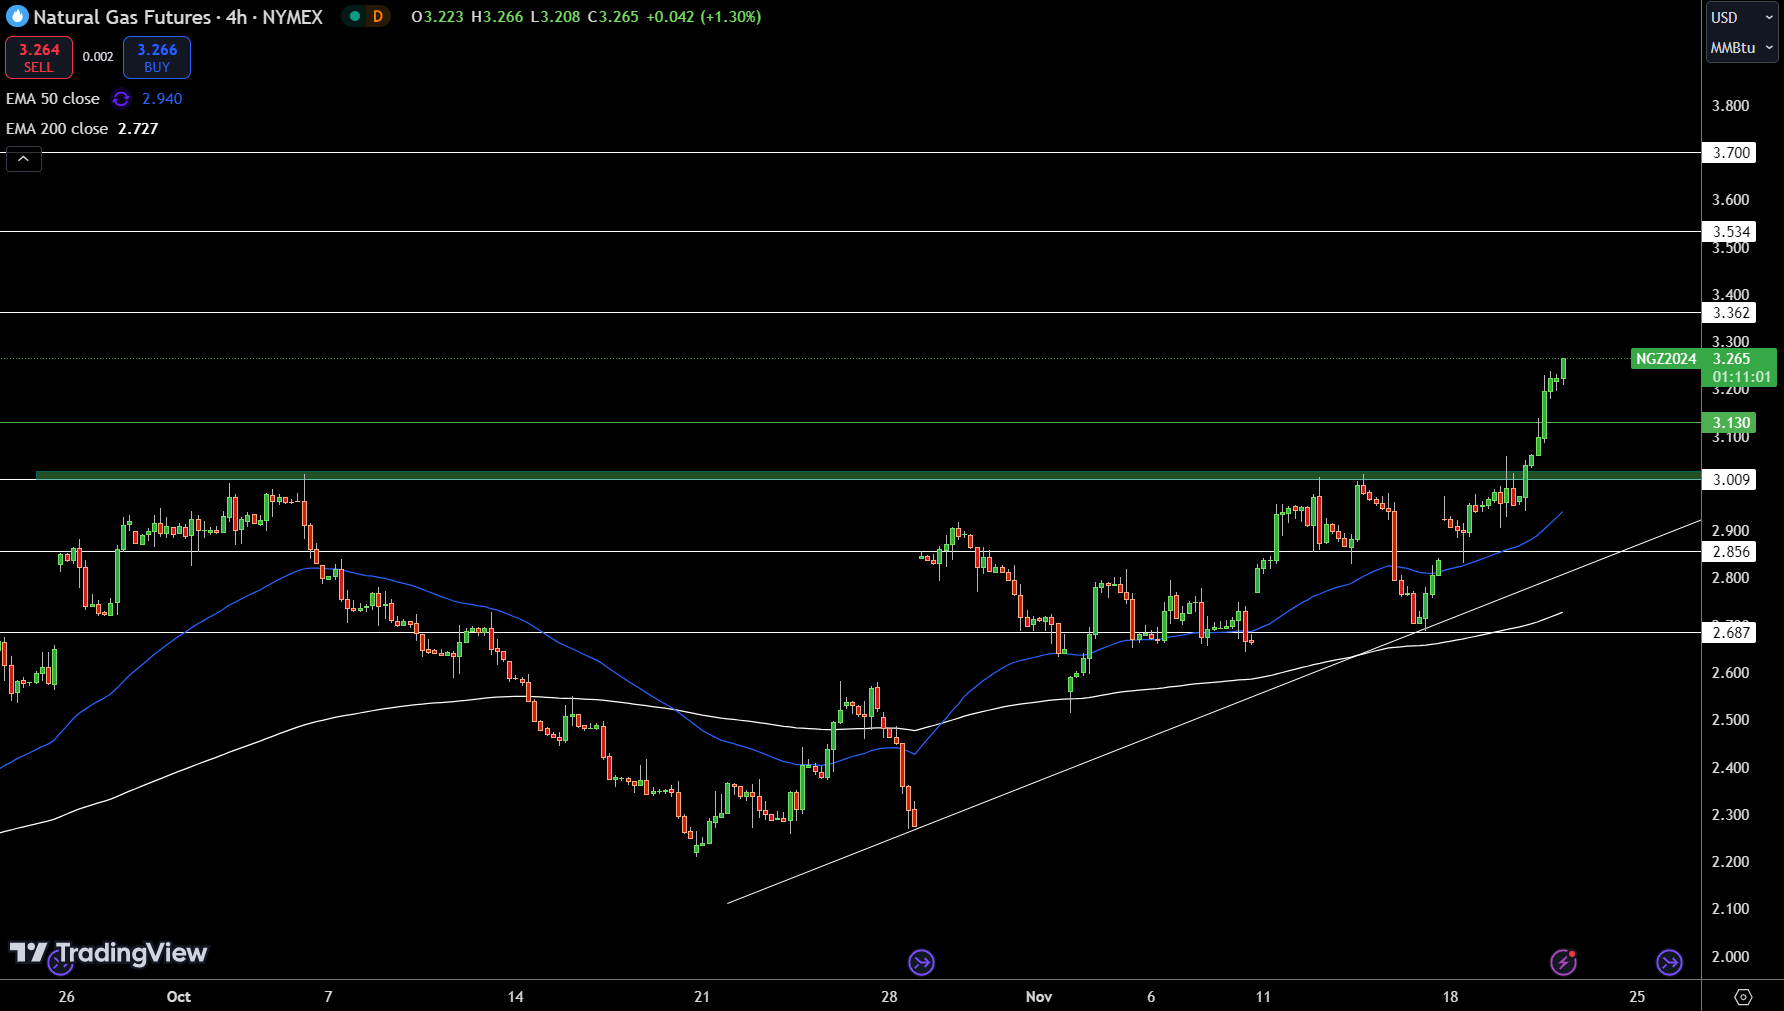Click the EMA 50 loading/refresh icon
Image resolution: width=1784 pixels, height=1011 pixels.
pos(121,99)
